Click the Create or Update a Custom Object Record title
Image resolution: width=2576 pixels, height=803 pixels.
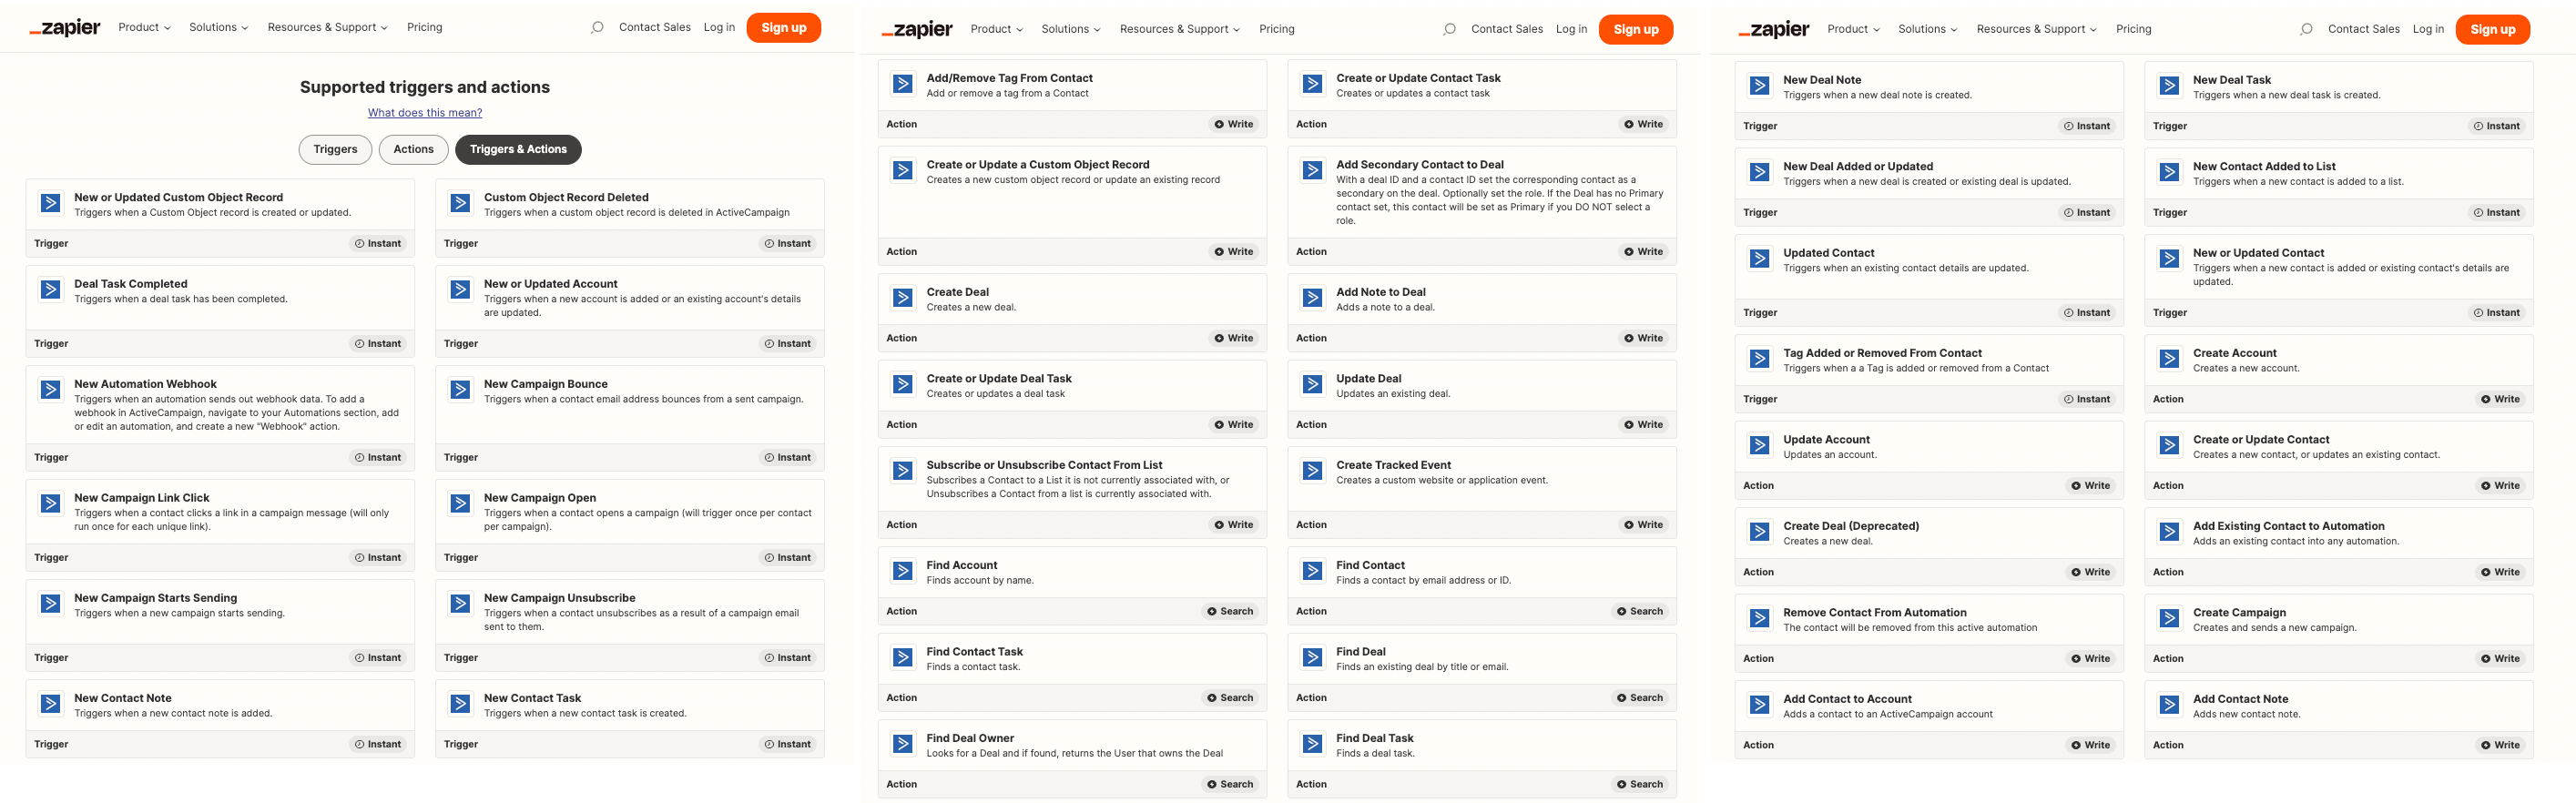coord(1037,166)
